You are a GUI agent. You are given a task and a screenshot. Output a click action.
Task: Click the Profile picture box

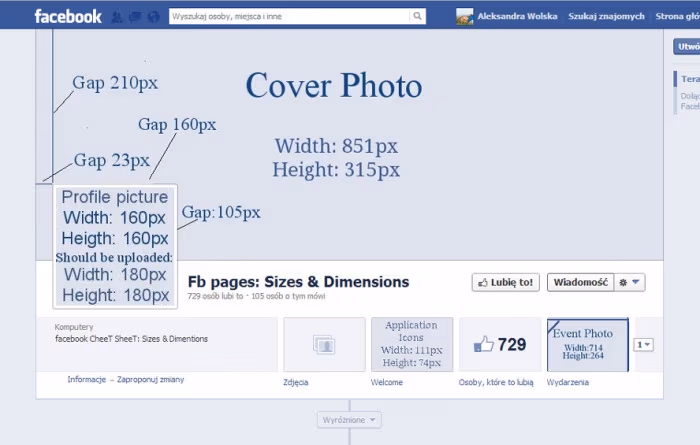pos(115,246)
